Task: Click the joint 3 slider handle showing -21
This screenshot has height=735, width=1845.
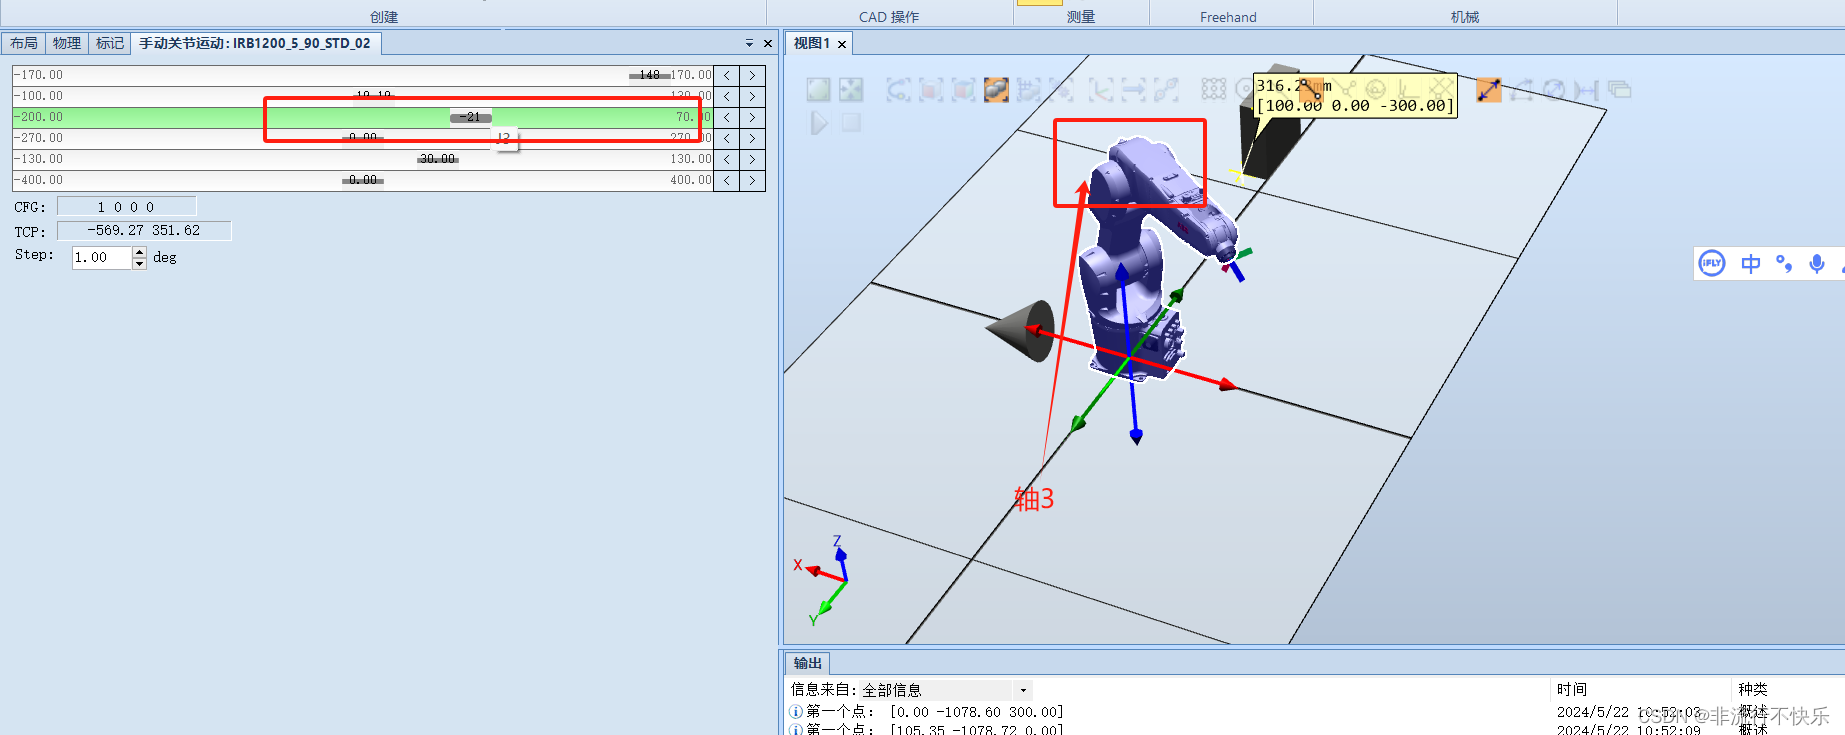Action: tap(471, 117)
